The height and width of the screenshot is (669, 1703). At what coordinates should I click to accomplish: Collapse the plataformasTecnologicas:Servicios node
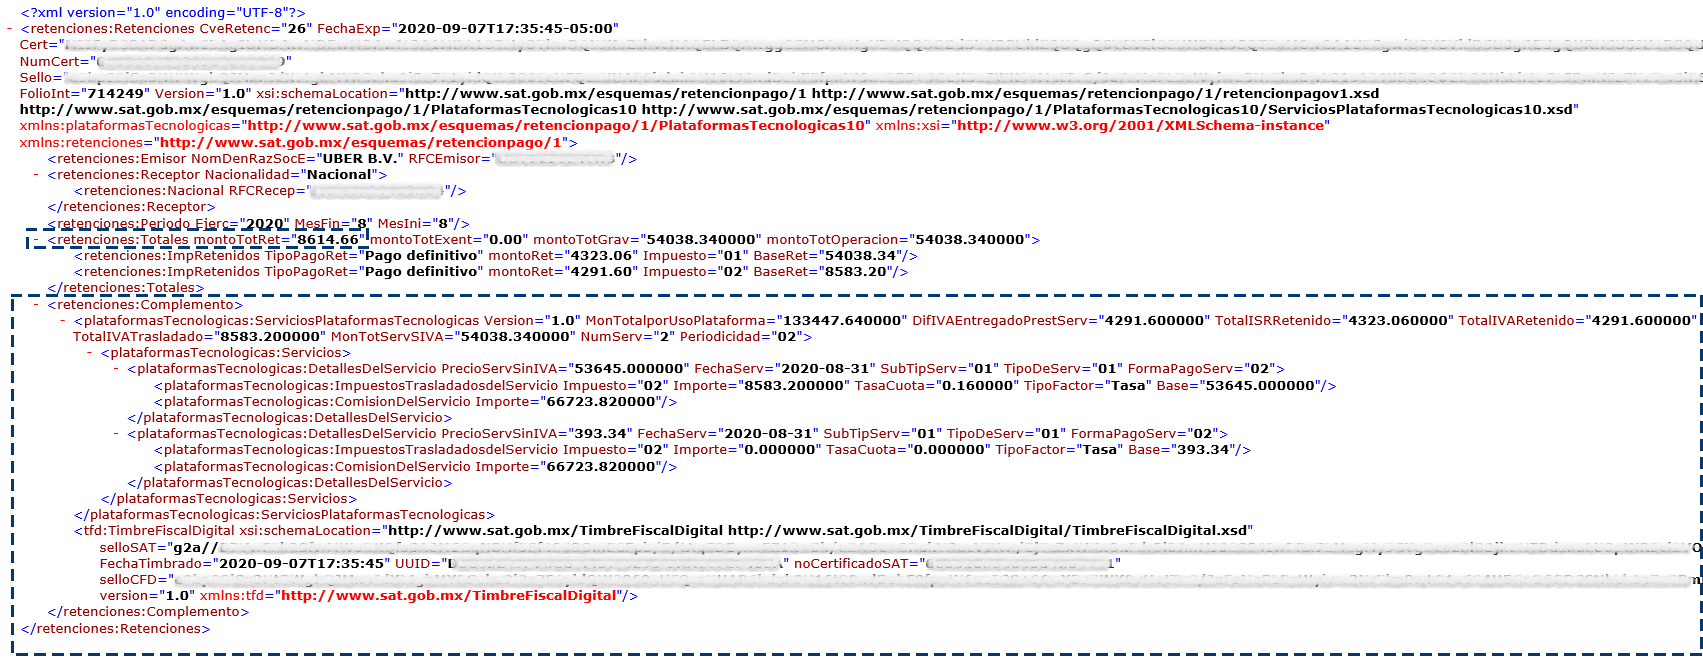(x=91, y=353)
